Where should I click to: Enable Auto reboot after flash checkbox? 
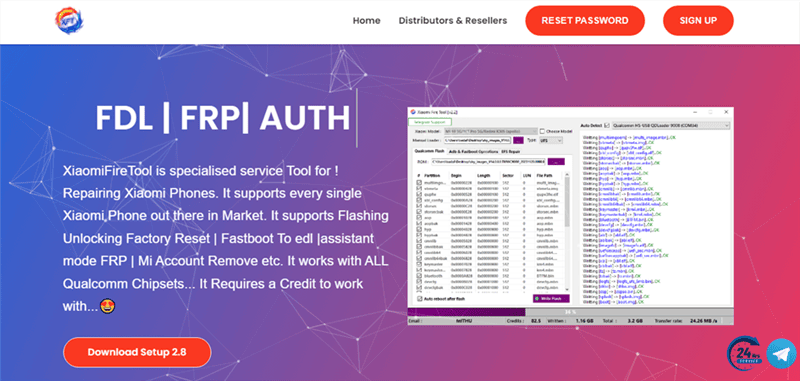coord(420,298)
